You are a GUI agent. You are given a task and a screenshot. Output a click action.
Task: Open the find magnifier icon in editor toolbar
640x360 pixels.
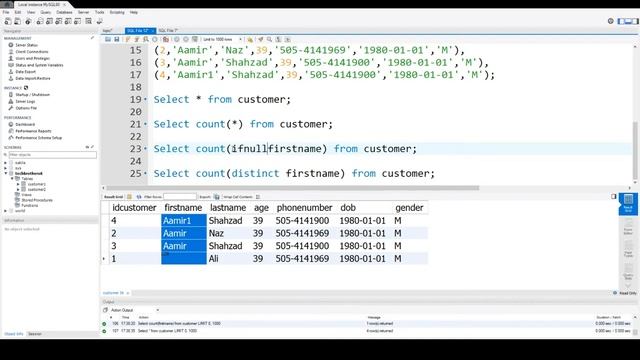269,40
